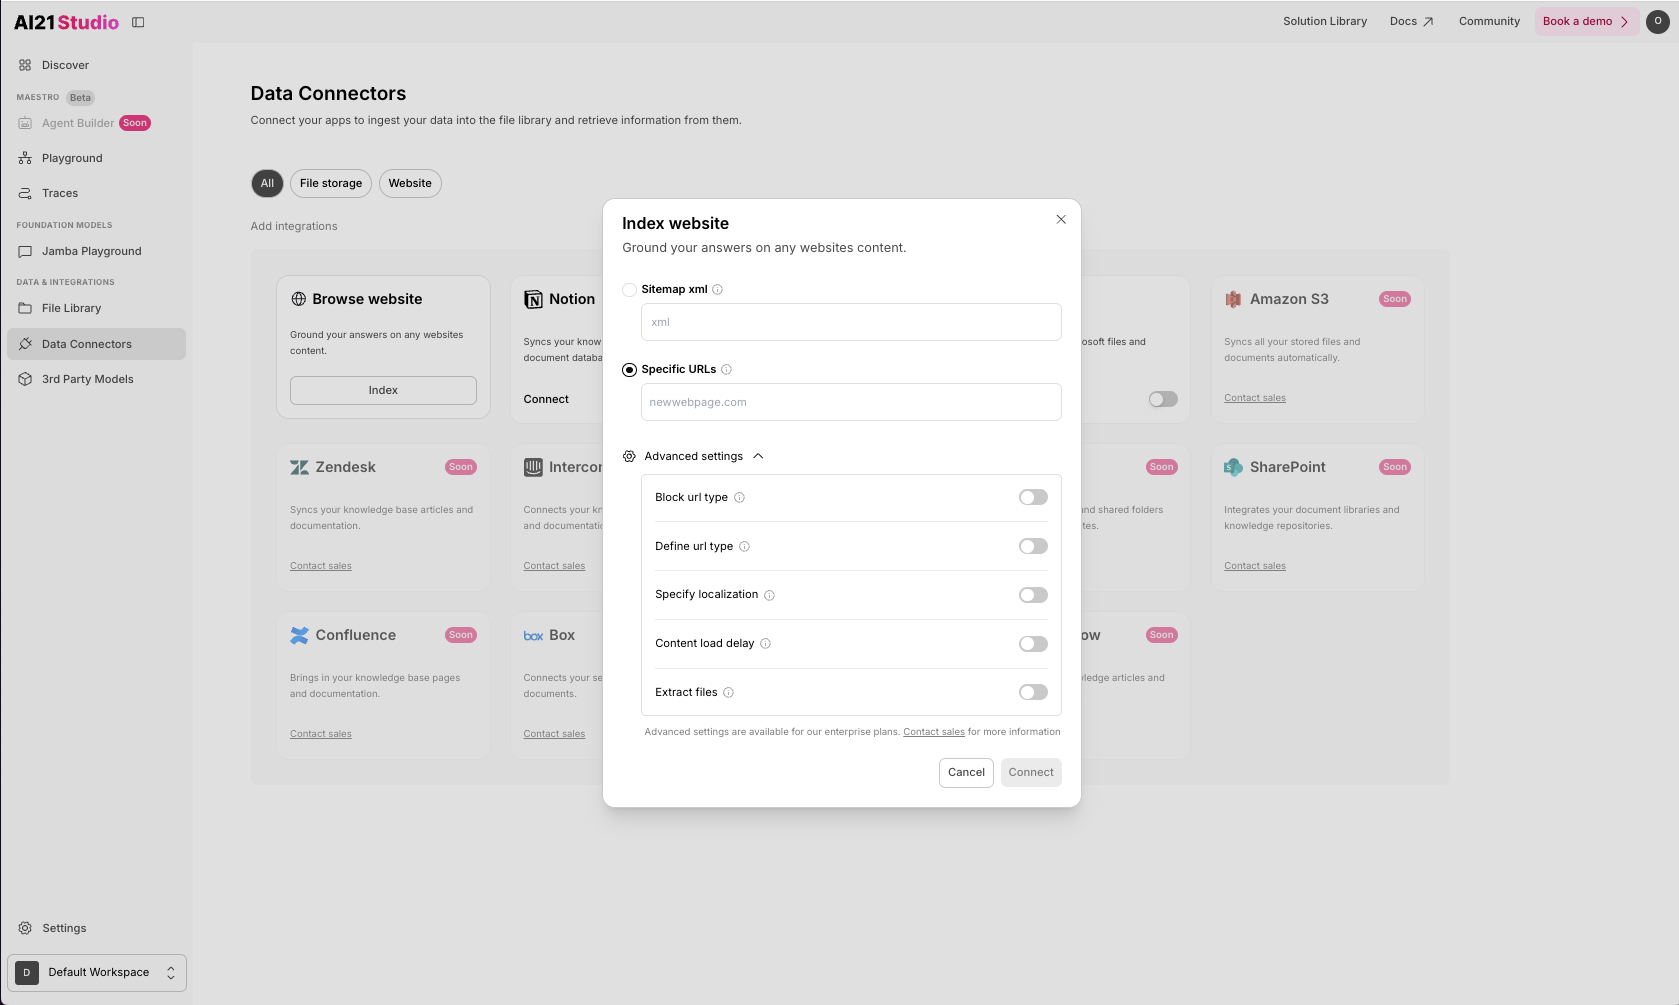Click the Content load delay info icon
This screenshot has width=1679, height=1005.
765,644
